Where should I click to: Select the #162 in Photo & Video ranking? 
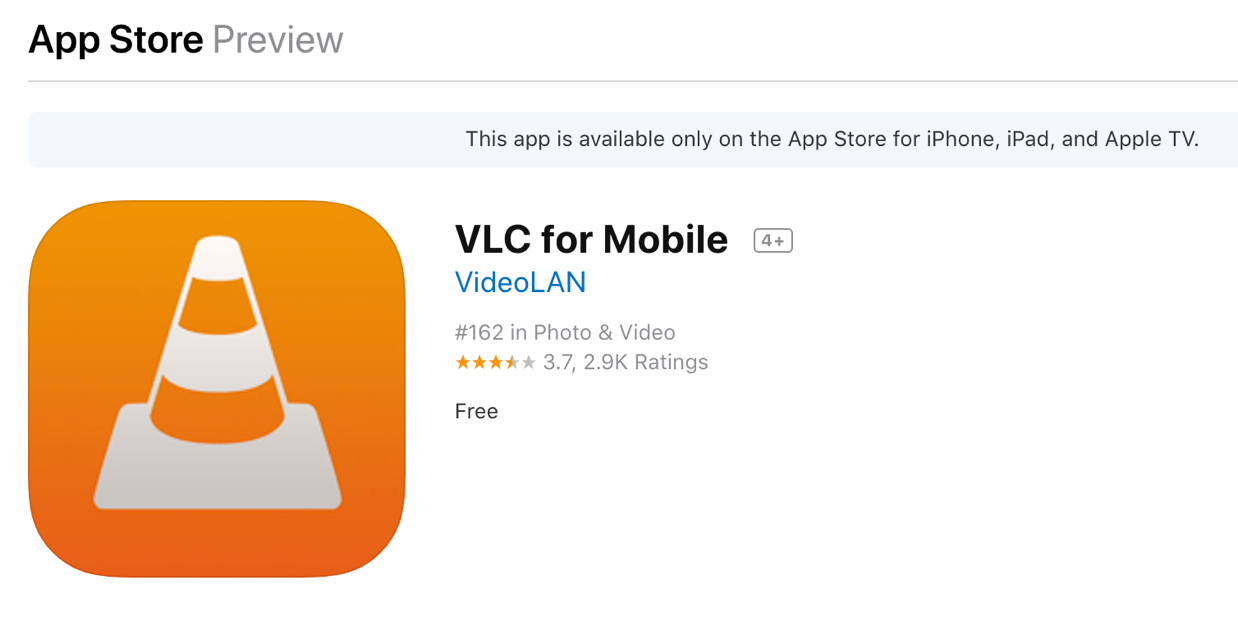(565, 333)
